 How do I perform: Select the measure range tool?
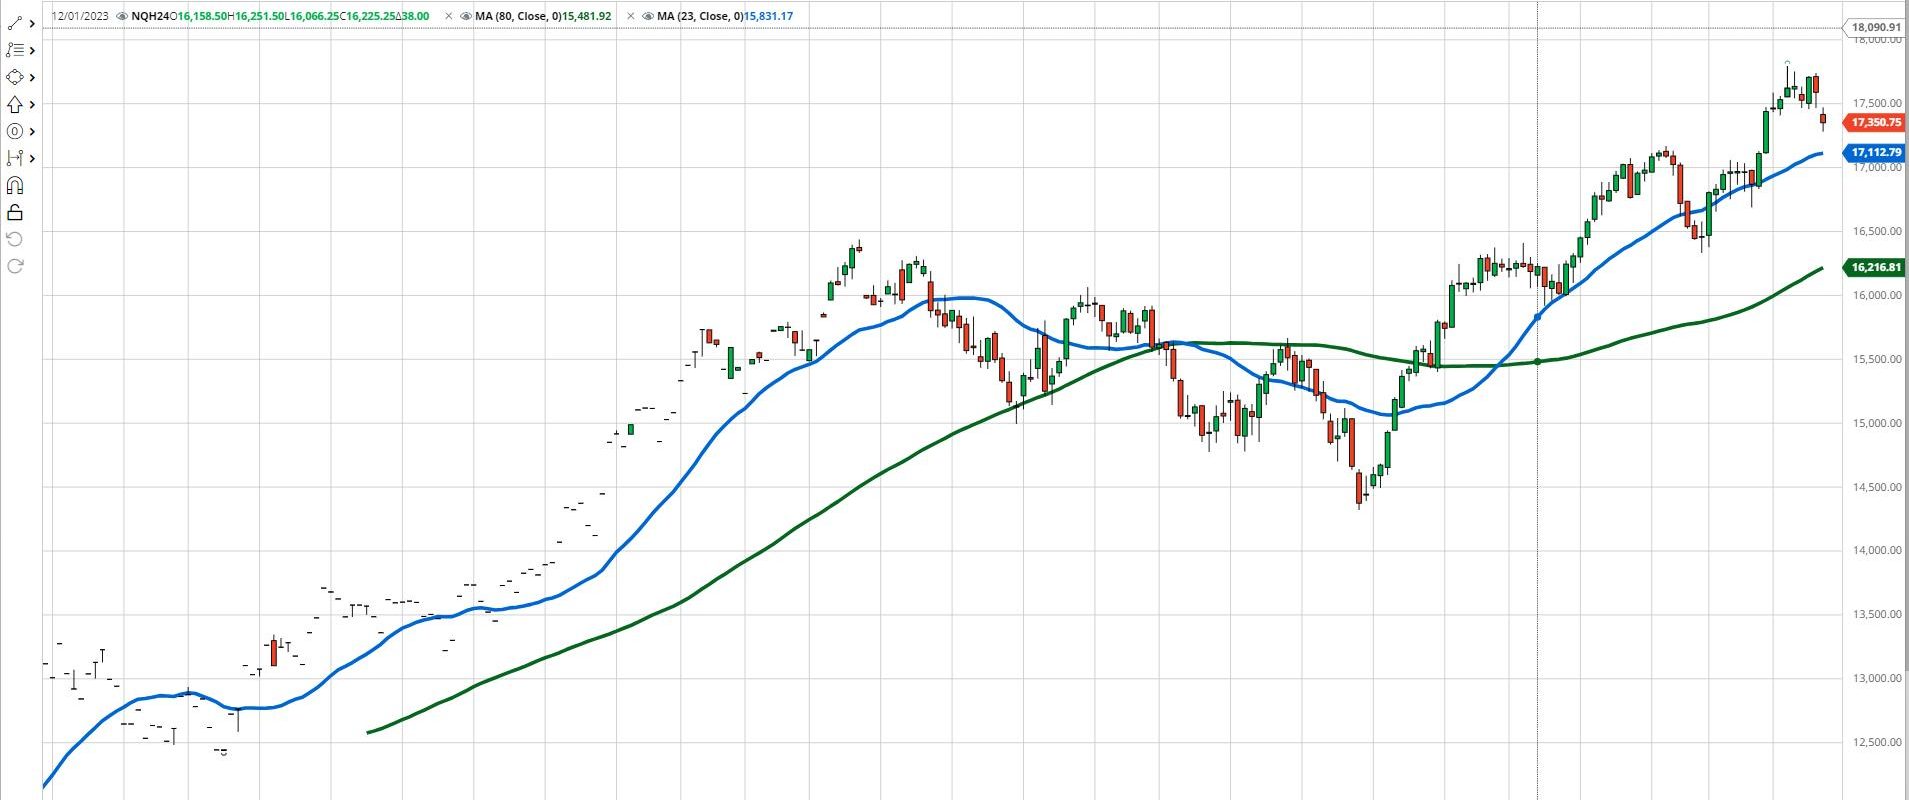tap(14, 158)
